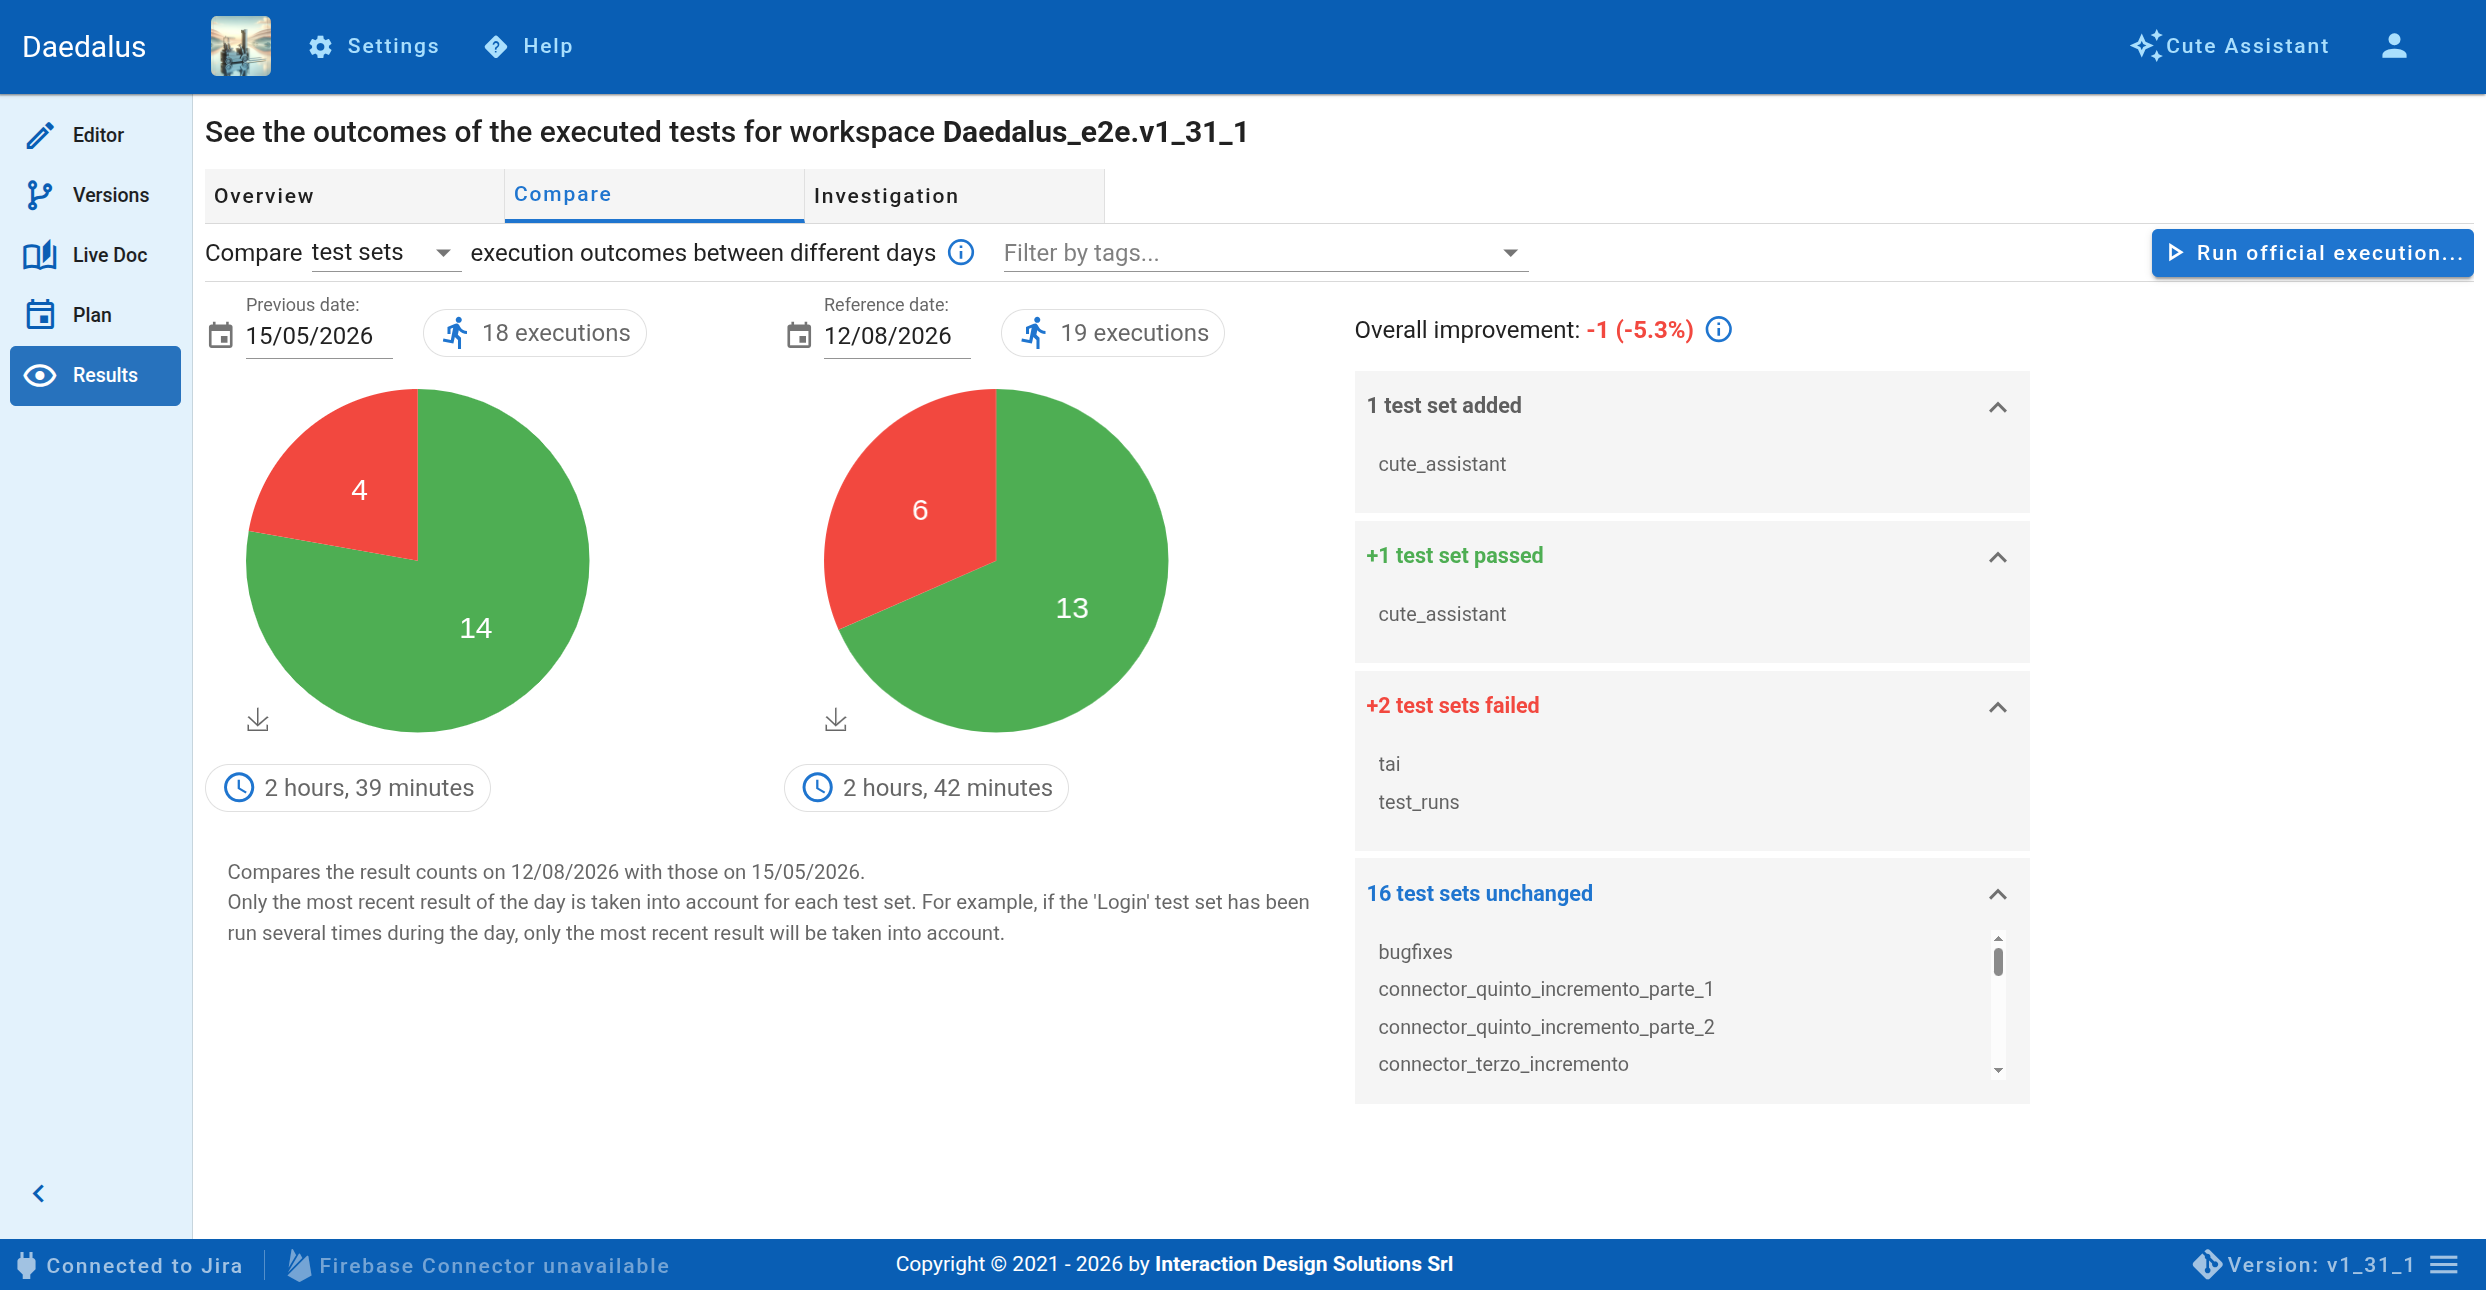This screenshot has width=2486, height=1290.
Task: Download the previous date pie chart
Action: click(258, 720)
